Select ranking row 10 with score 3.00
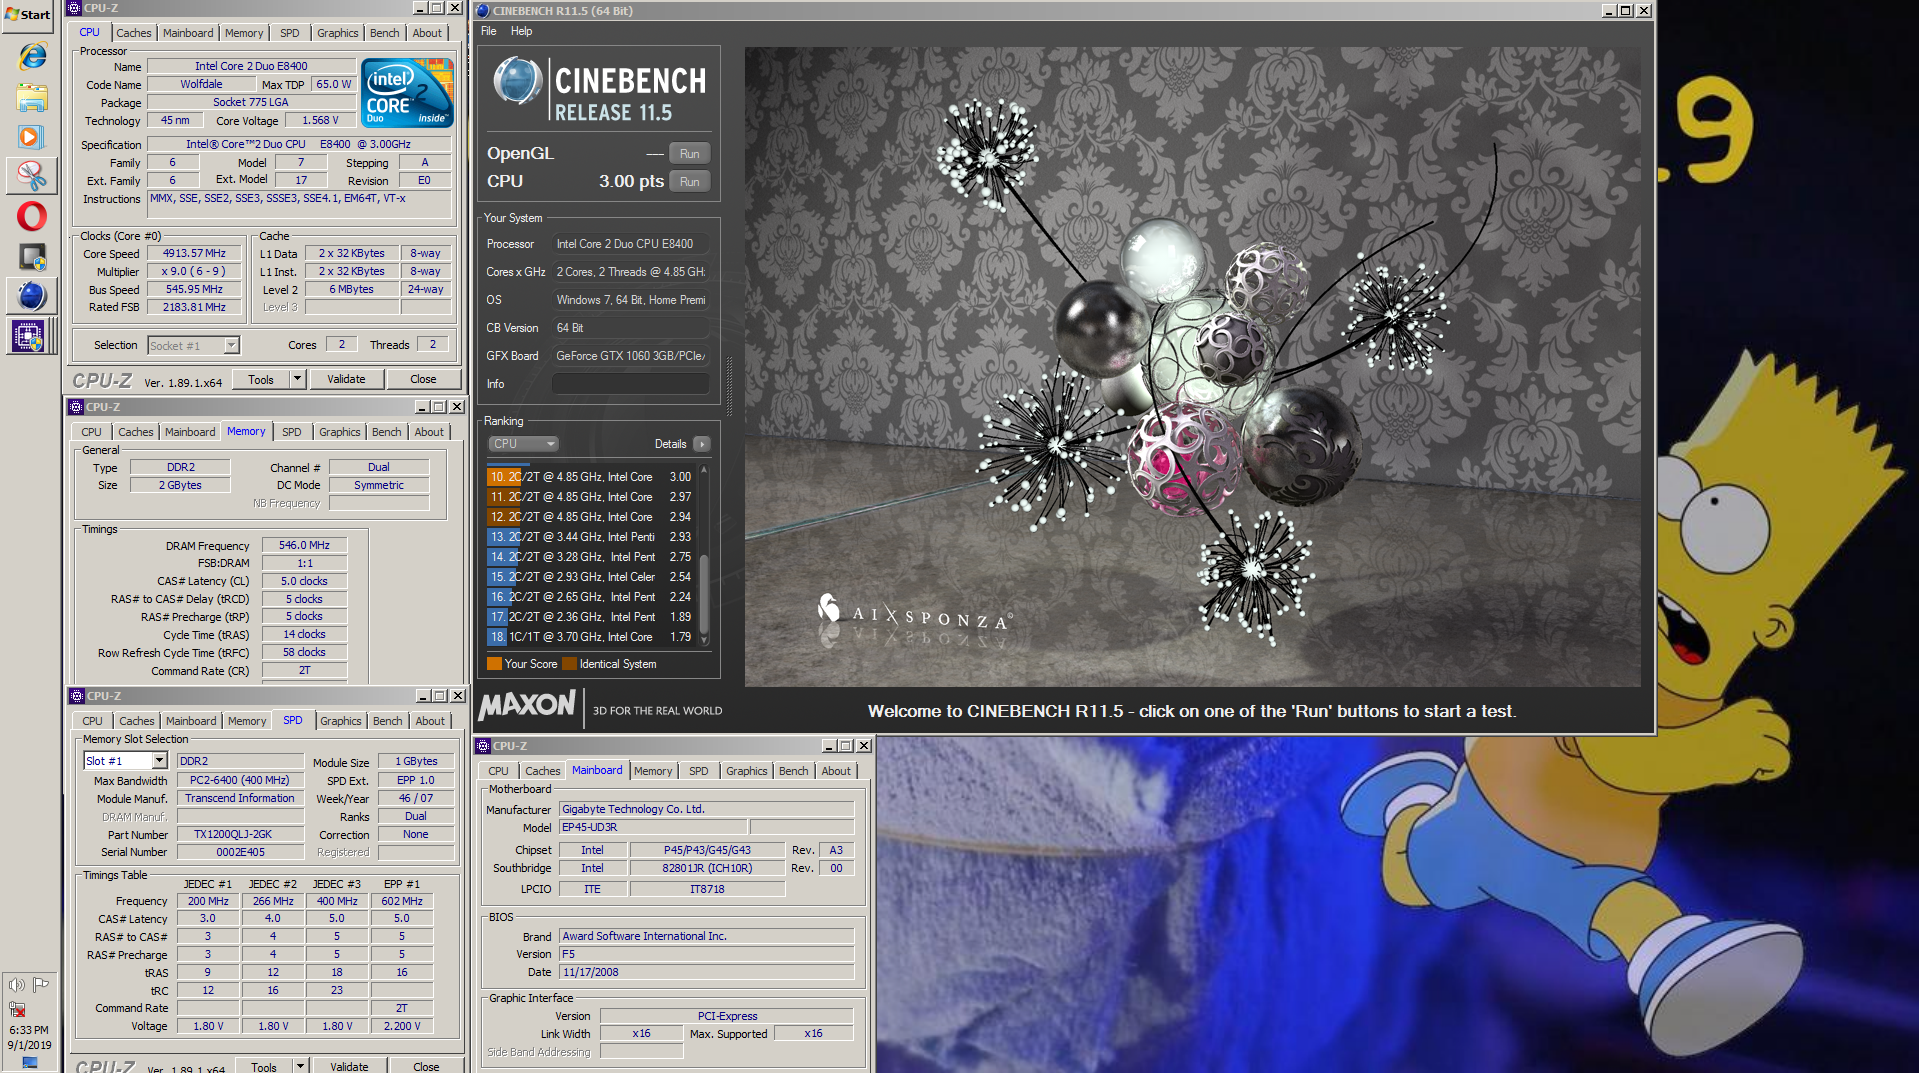The height and width of the screenshot is (1073, 1919). [x=591, y=477]
